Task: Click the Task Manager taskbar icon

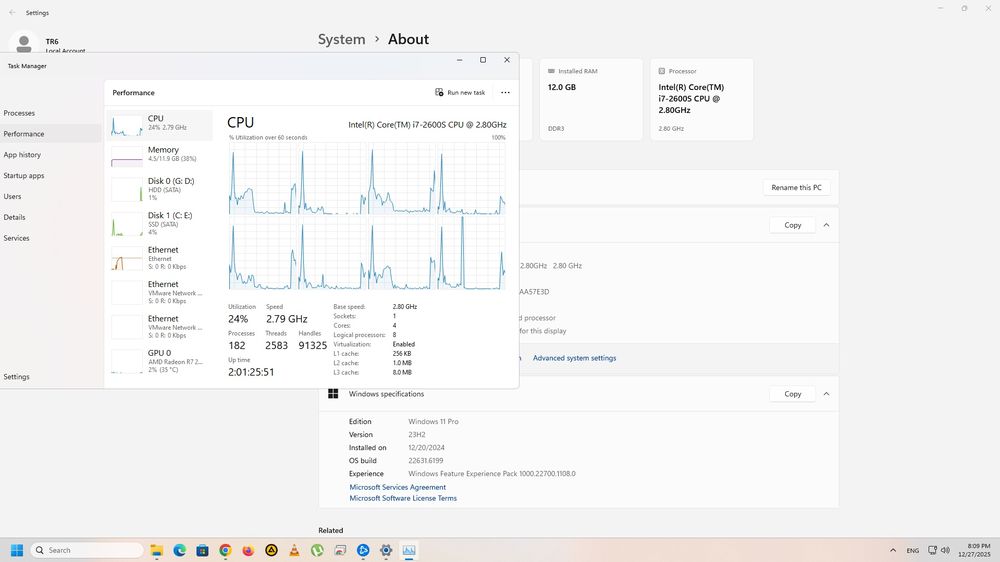Action: (409, 551)
